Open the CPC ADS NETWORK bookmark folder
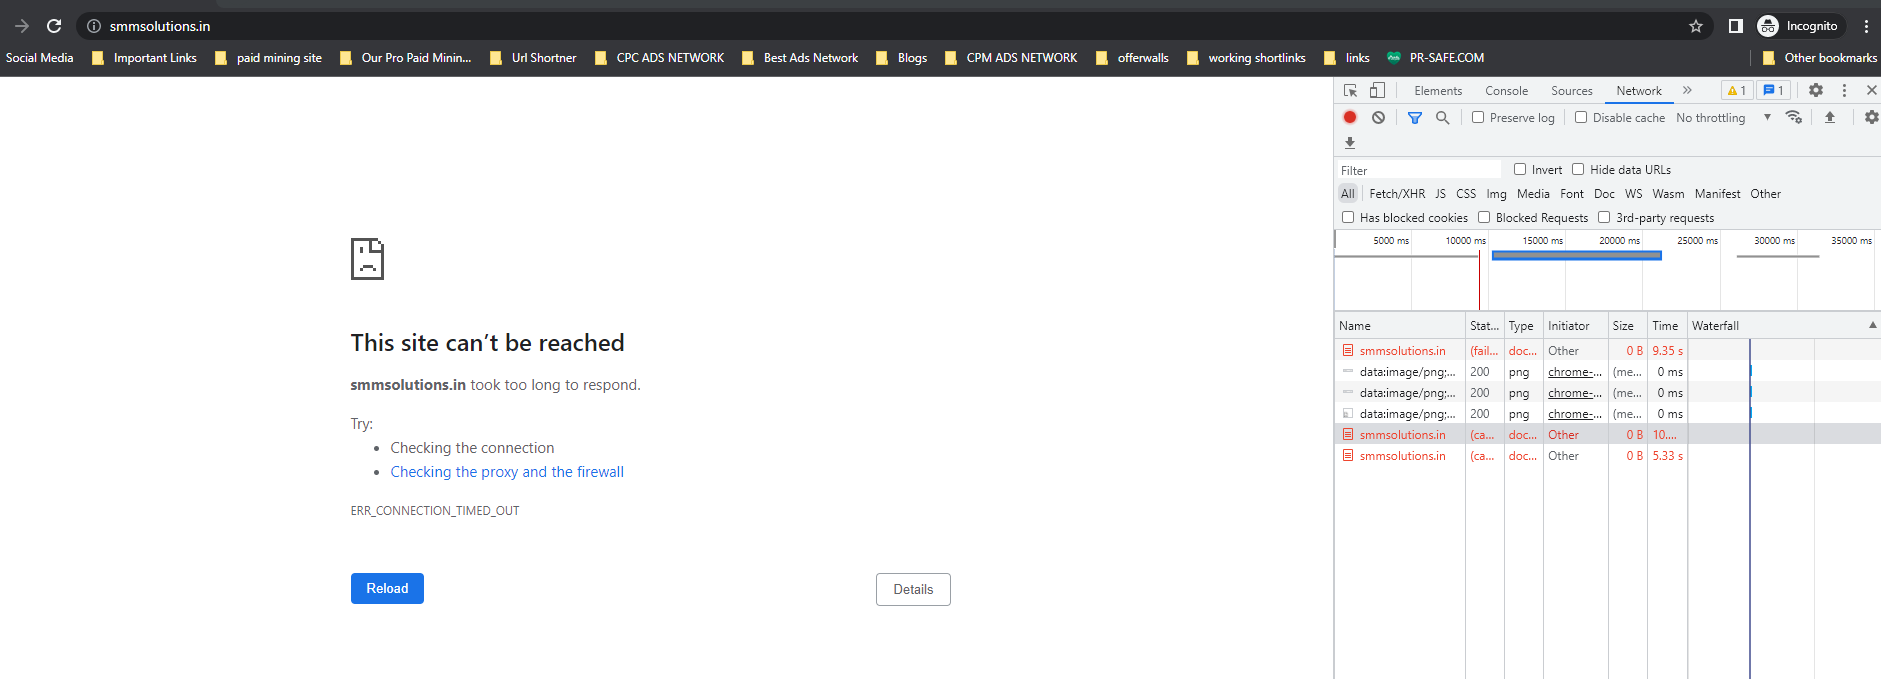The width and height of the screenshot is (1881, 679). tap(659, 58)
